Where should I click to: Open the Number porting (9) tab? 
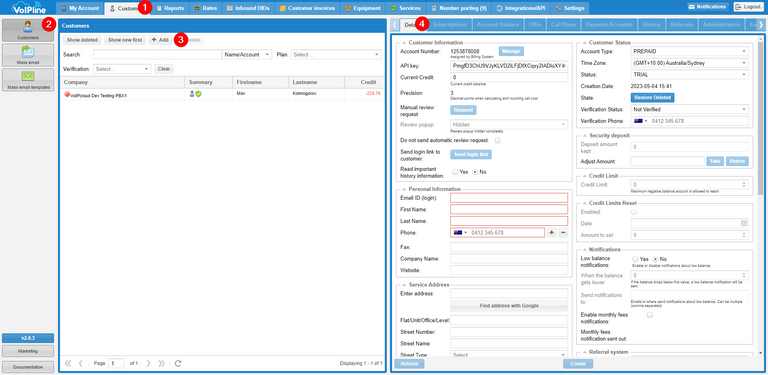pyautogui.click(x=459, y=8)
